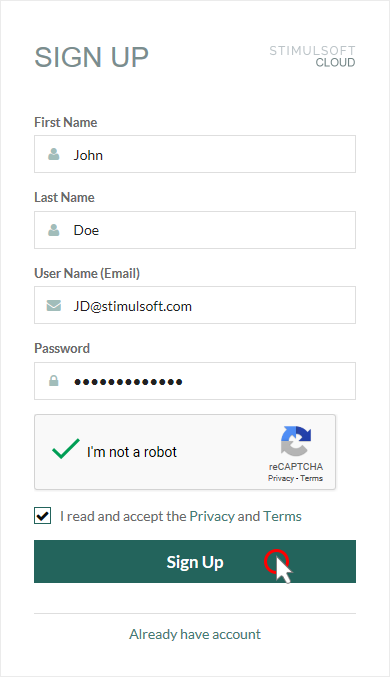Image resolution: width=390 pixels, height=677 pixels.
Task: Click the green reCAPTCHA checkmark
Action: point(66,449)
